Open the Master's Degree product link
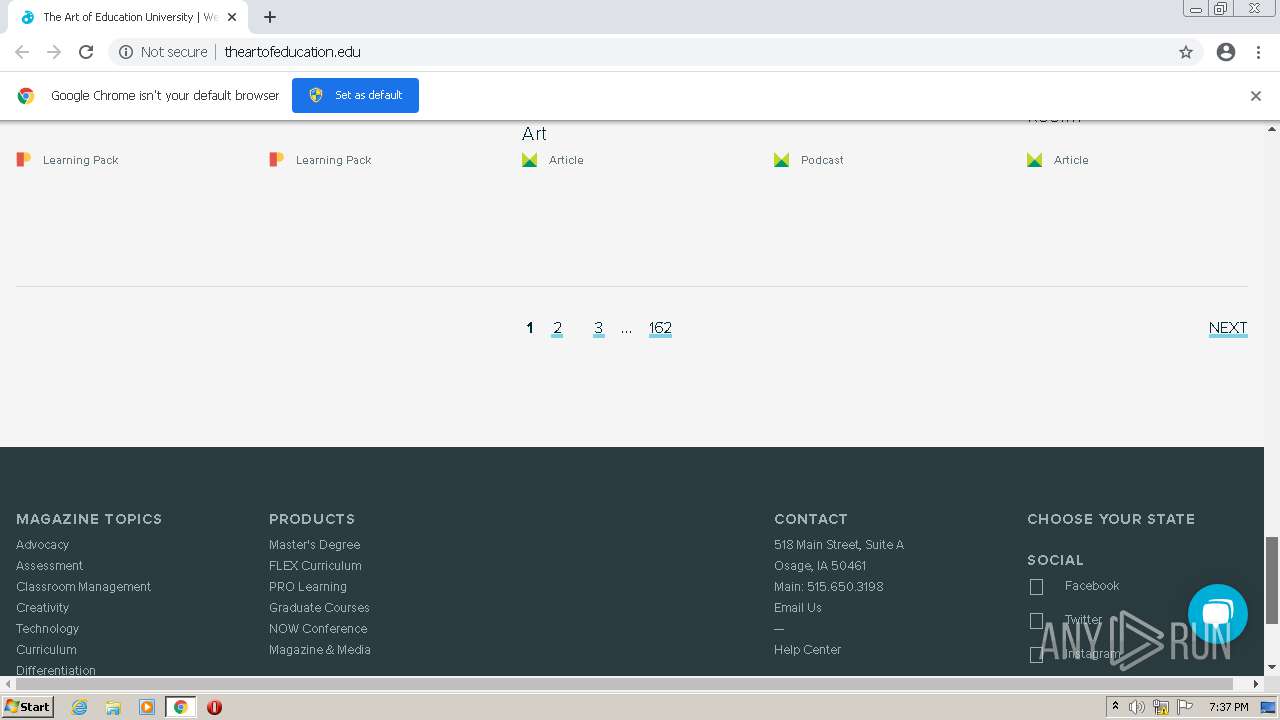This screenshot has width=1280, height=720. [x=314, y=545]
